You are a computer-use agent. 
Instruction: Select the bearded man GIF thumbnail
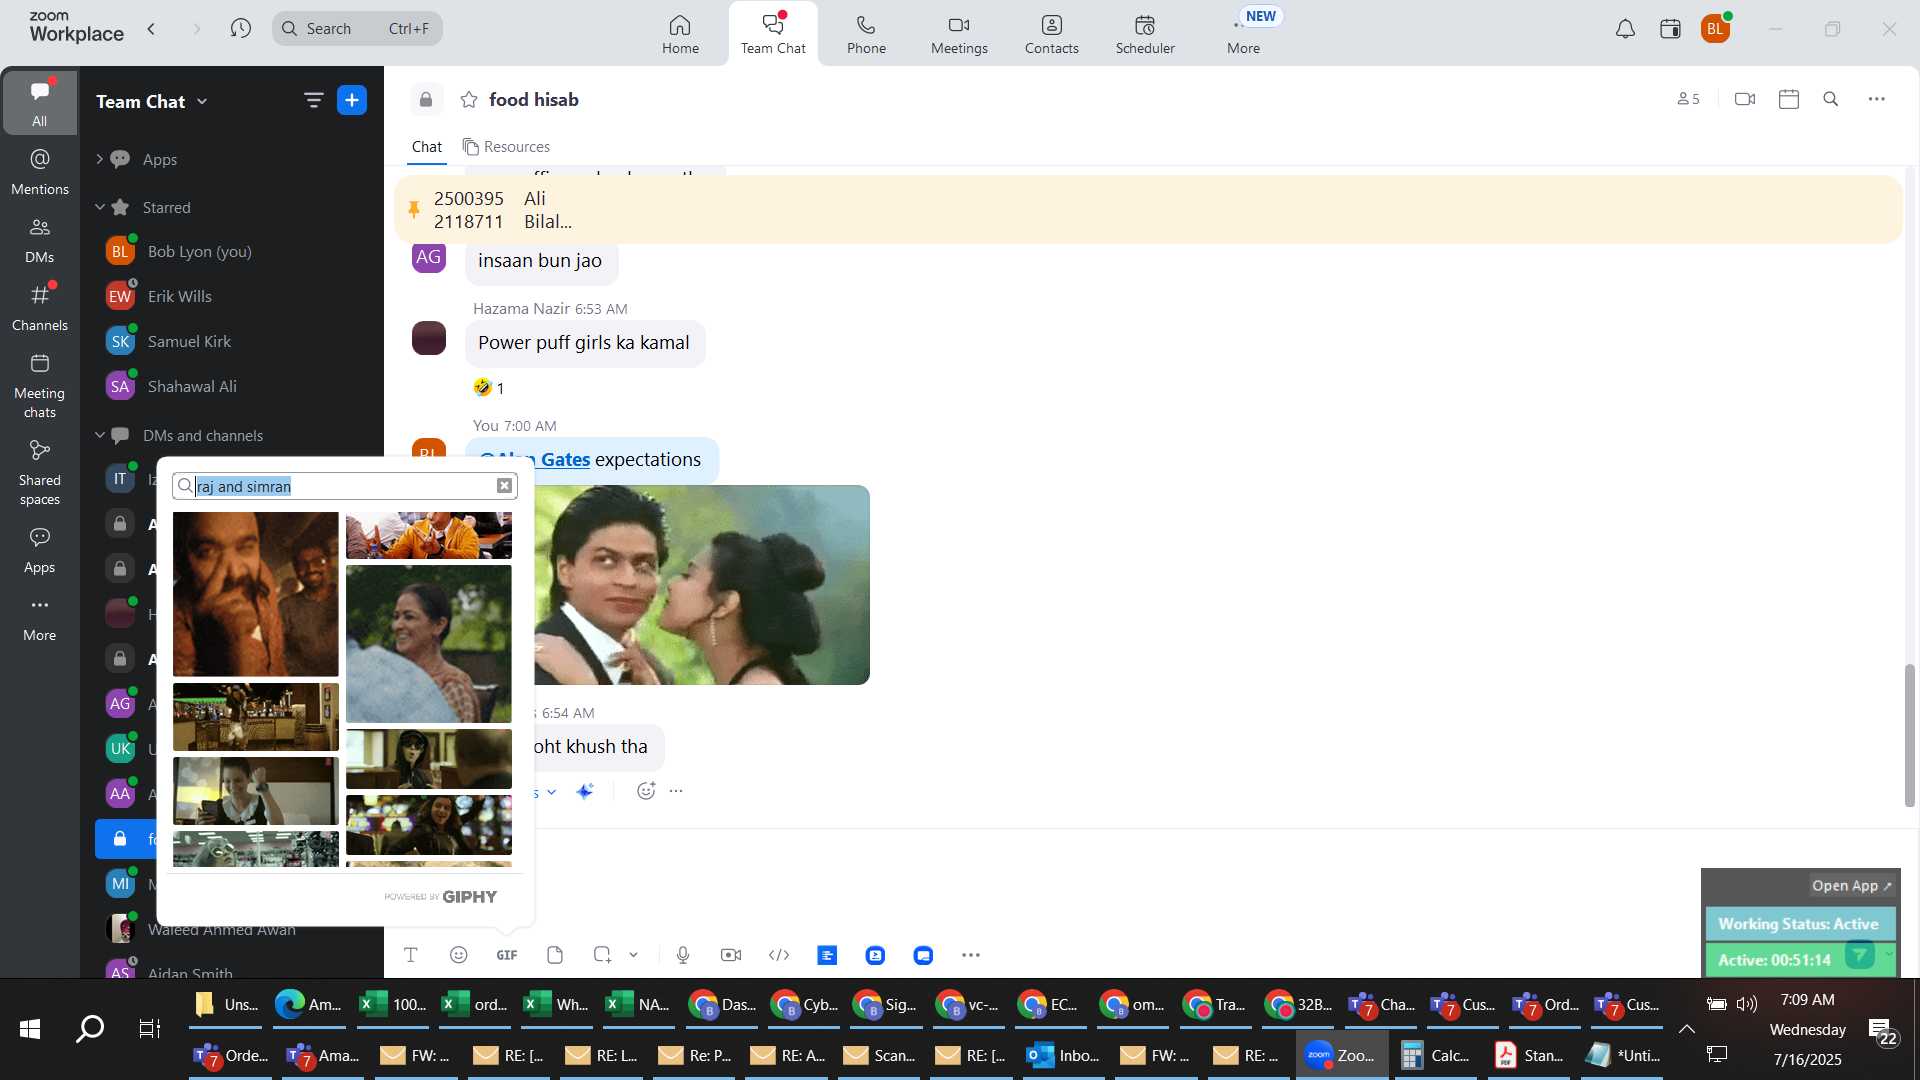256,594
